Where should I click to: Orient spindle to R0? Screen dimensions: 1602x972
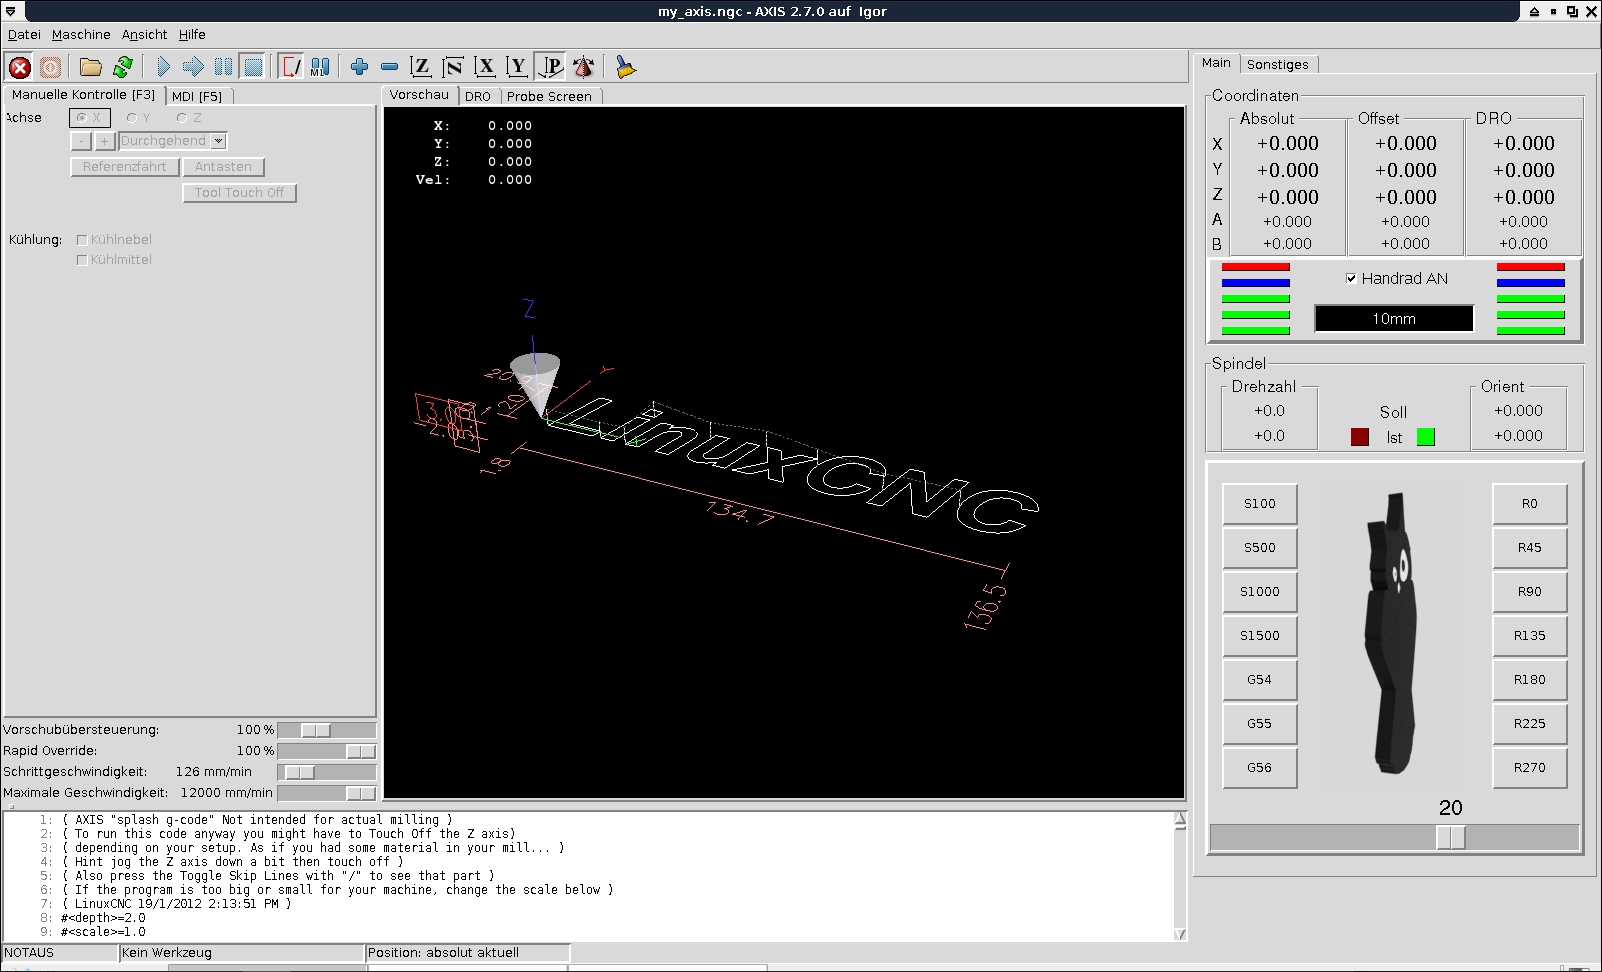(x=1530, y=504)
